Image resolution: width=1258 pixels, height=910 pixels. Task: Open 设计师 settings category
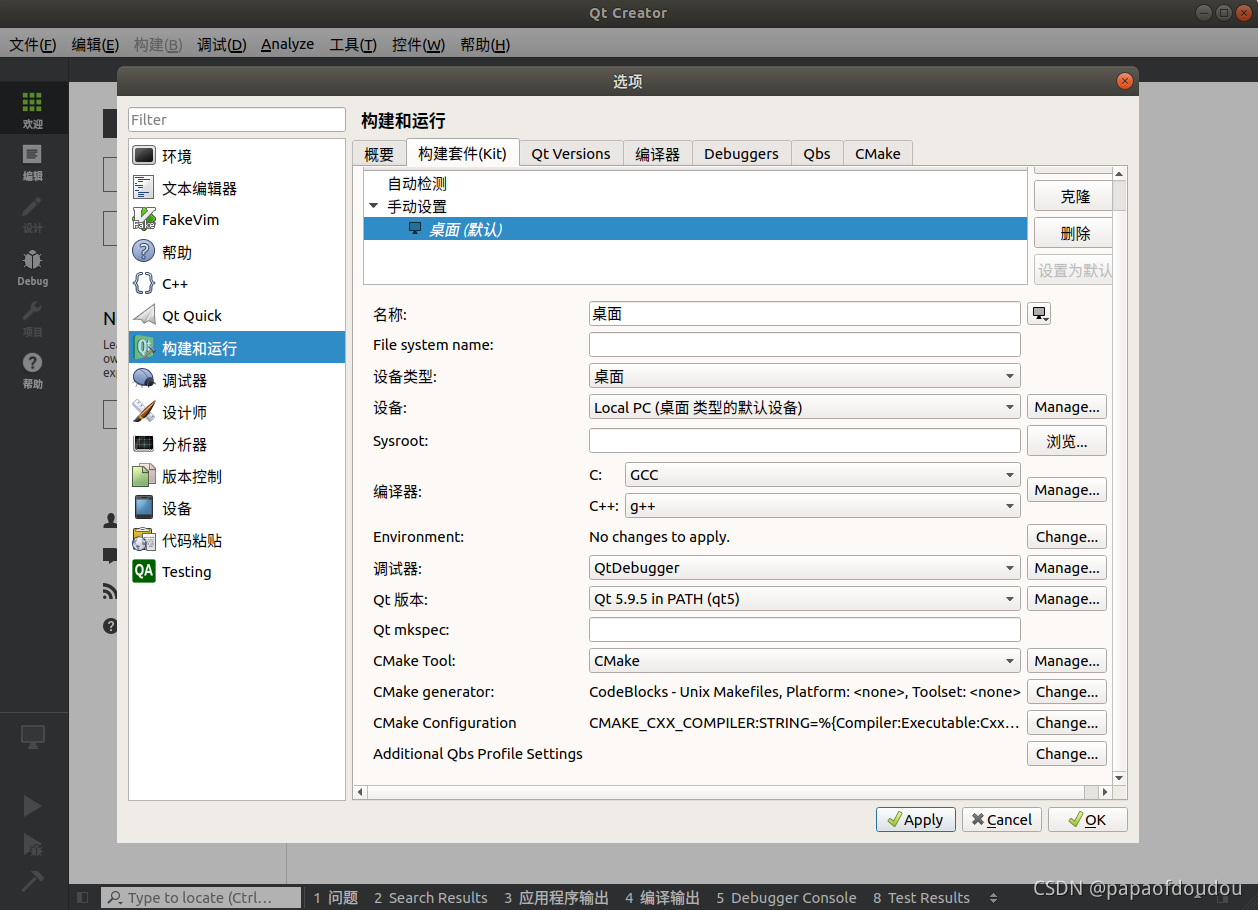point(237,412)
